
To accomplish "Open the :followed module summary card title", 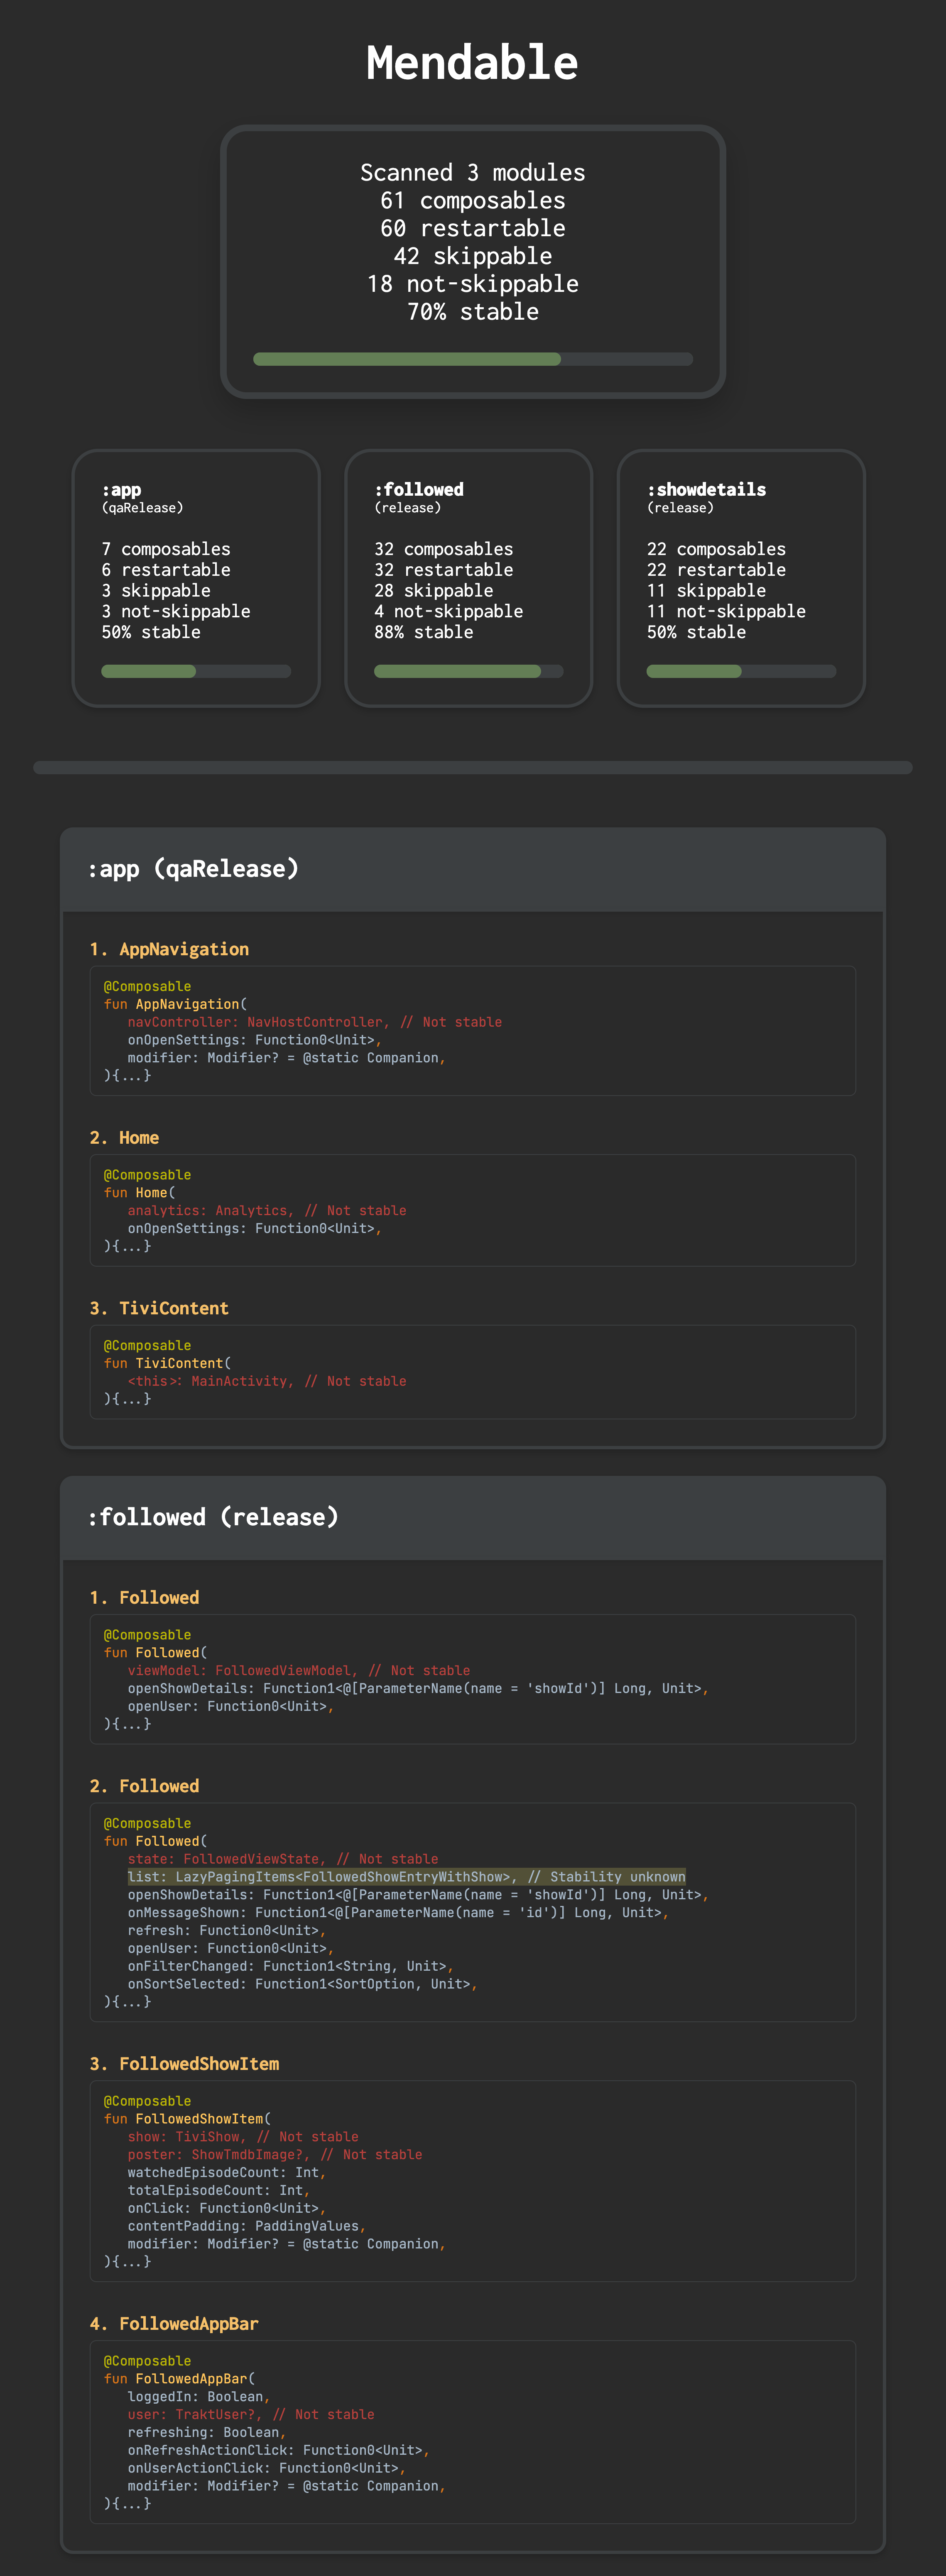I will 419,490.
